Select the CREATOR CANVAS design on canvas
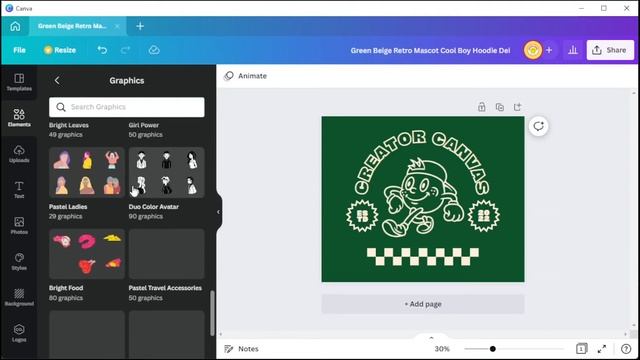Viewport: 640px width, 360px height. [x=423, y=199]
